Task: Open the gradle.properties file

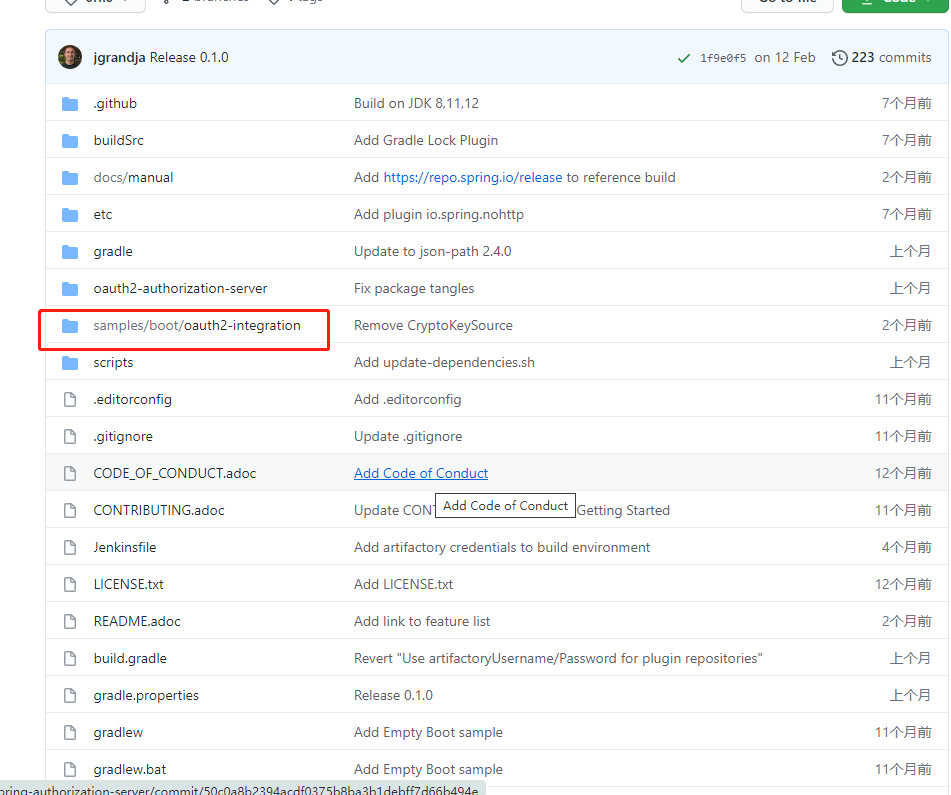Action: coord(146,696)
